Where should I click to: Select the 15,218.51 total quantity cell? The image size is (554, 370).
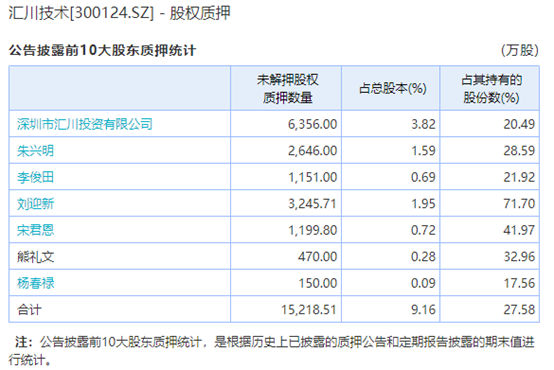[286, 310]
